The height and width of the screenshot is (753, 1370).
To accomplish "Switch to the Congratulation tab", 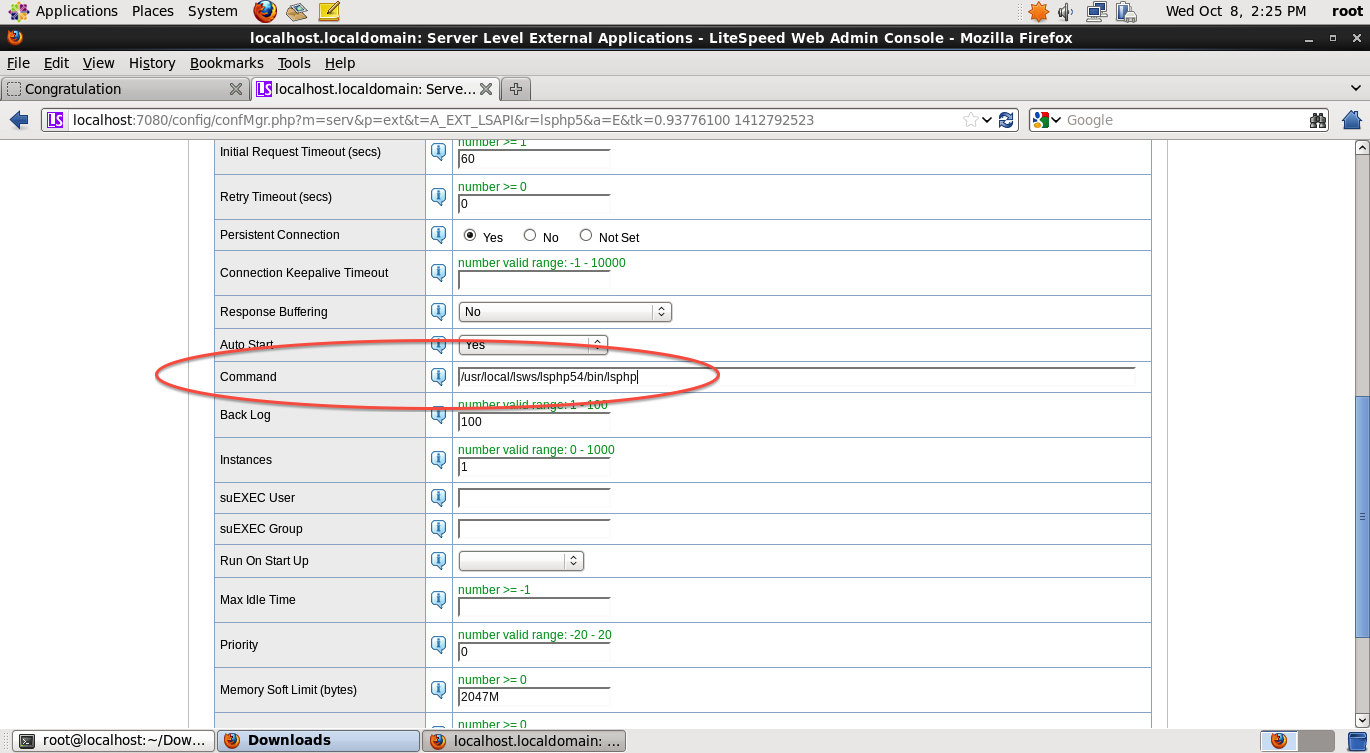I will click(125, 89).
